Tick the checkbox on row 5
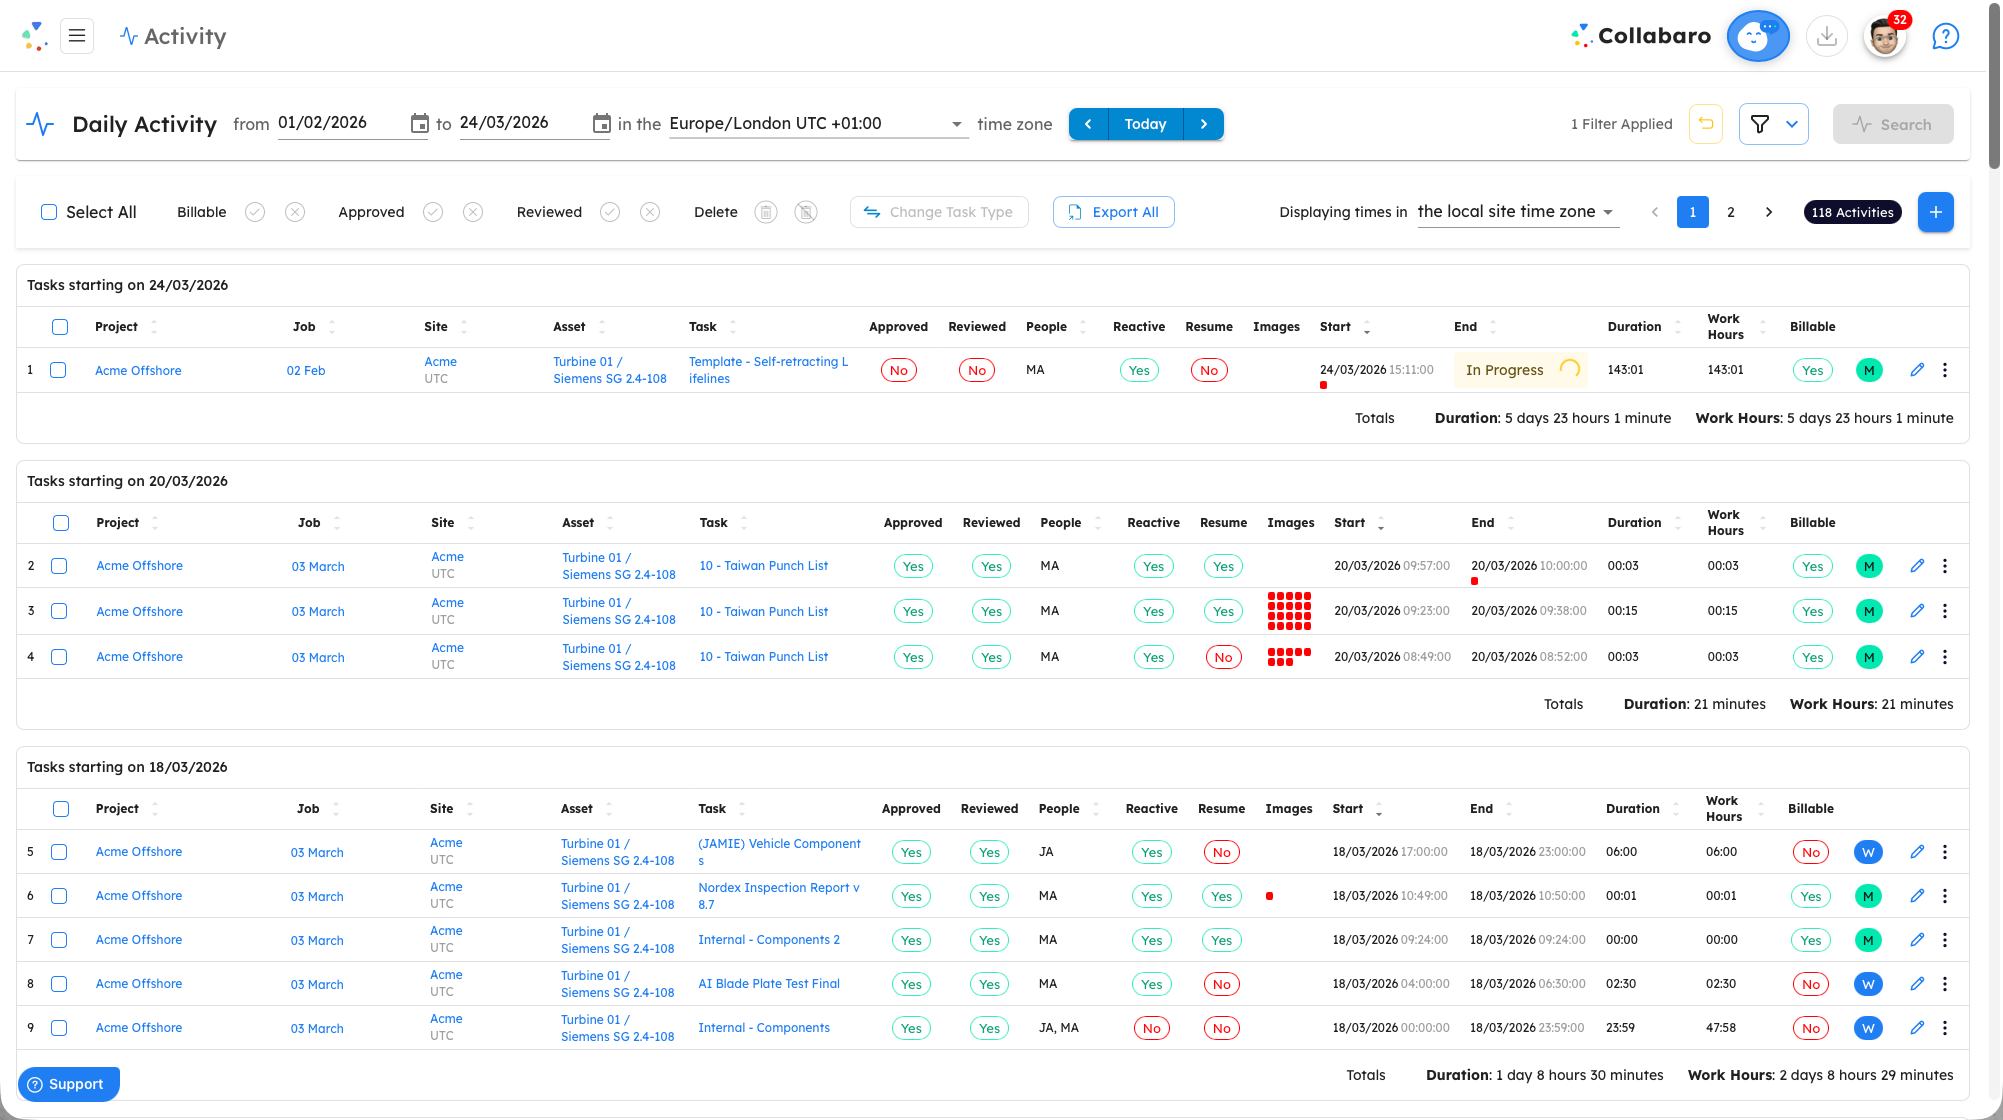This screenshot has height=1120, width=2003. pos(59,852)
